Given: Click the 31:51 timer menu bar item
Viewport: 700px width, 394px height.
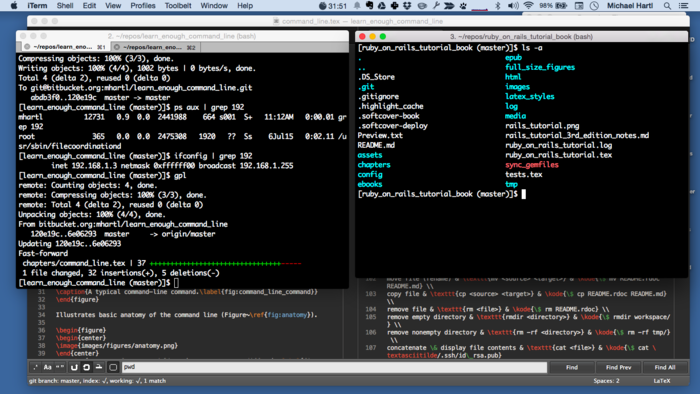Looking at the screenshot, I should 333,6.
